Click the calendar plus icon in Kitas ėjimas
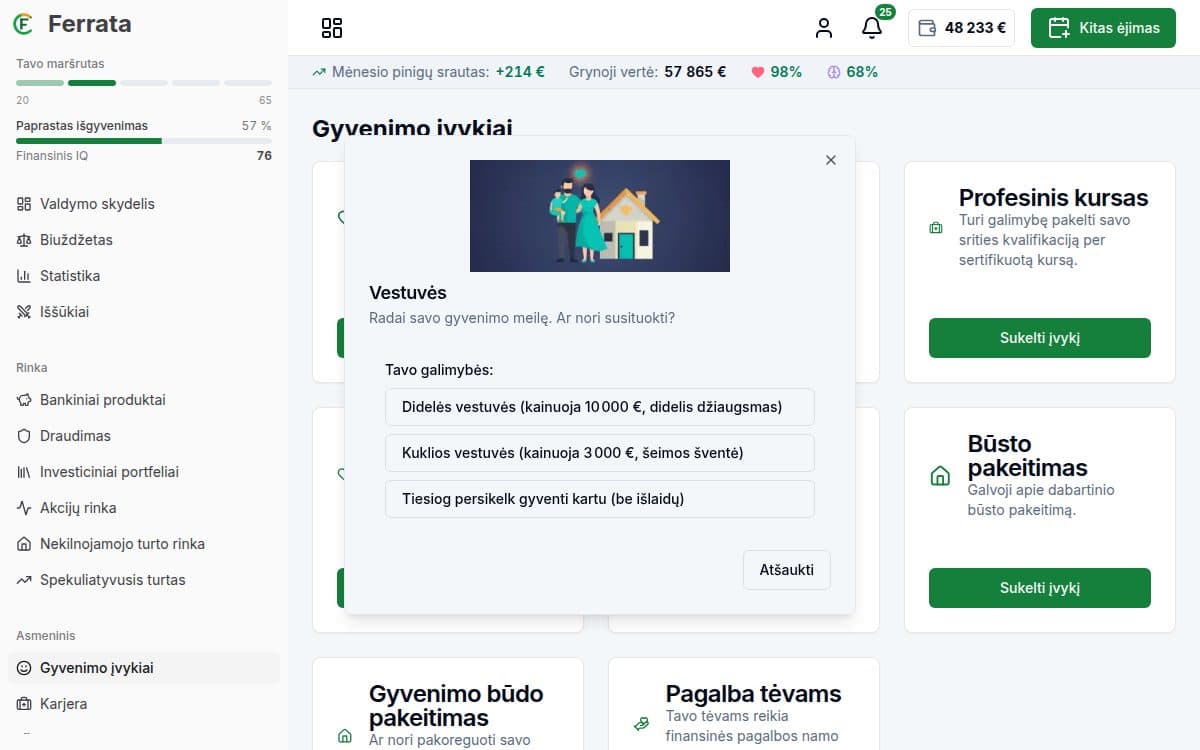 click(1059, 28)
